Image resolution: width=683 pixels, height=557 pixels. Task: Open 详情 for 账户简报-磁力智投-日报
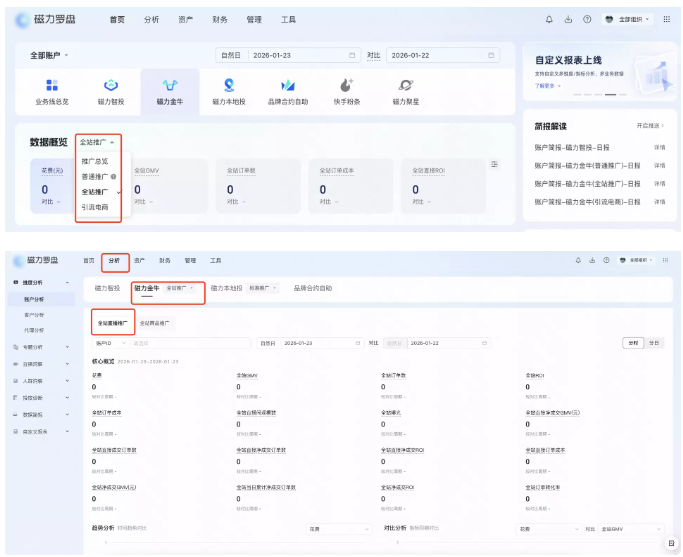[659, 148]
